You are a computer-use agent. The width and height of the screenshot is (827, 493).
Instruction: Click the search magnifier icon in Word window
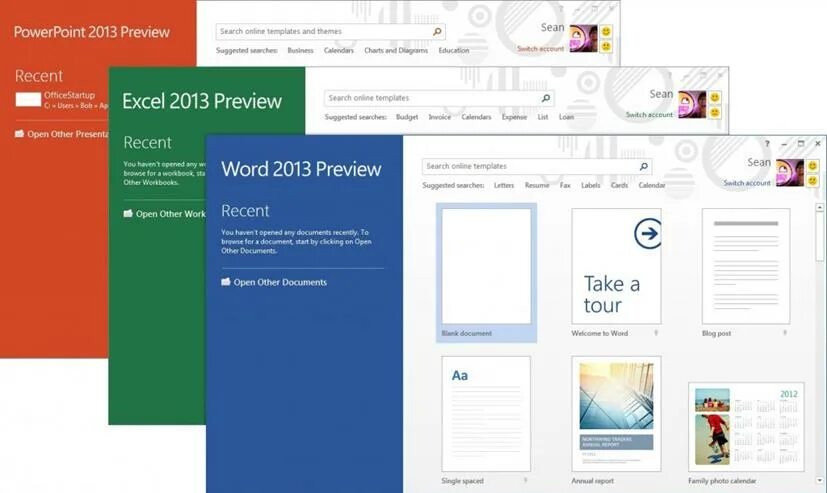tap(643, 167)
